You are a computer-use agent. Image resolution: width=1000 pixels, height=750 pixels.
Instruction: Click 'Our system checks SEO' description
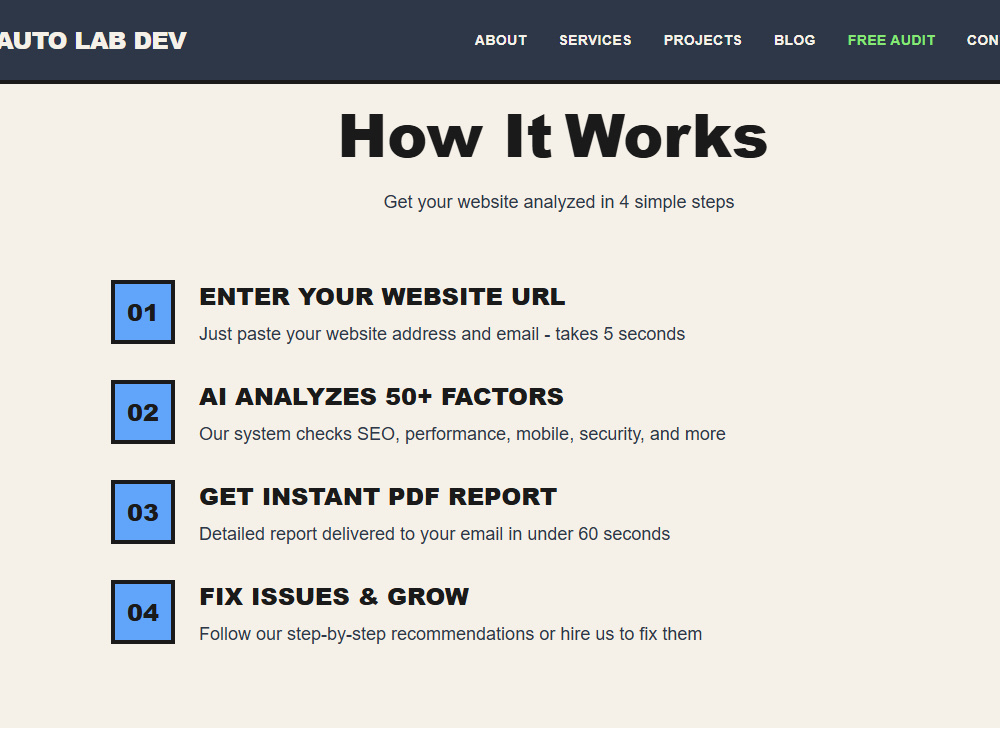[462, 434]
